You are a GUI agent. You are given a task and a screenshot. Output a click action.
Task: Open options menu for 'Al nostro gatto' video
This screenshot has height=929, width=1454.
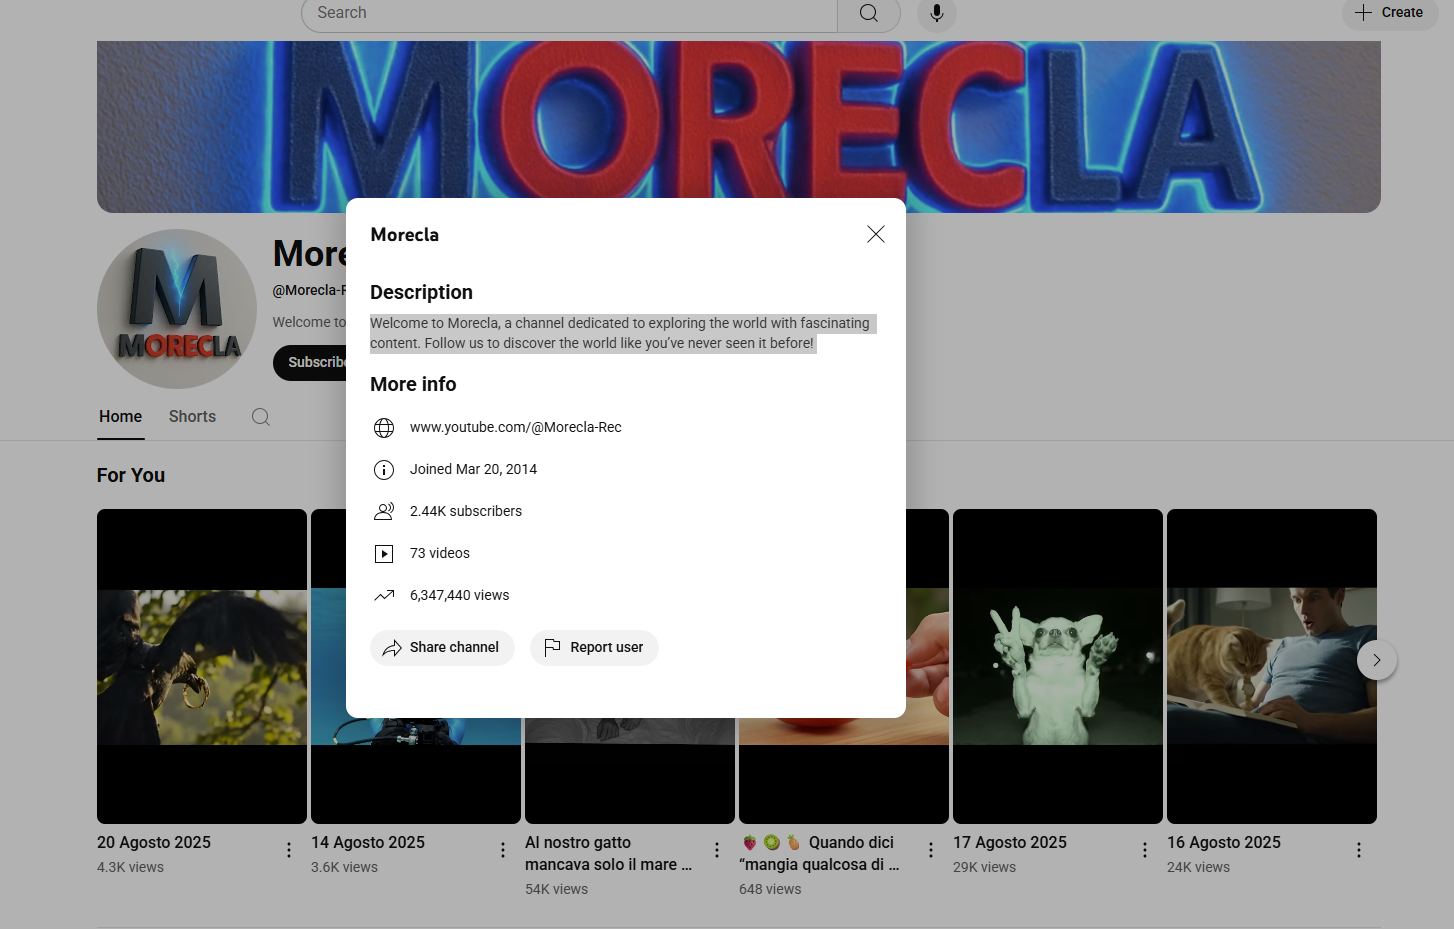[717, 849]
